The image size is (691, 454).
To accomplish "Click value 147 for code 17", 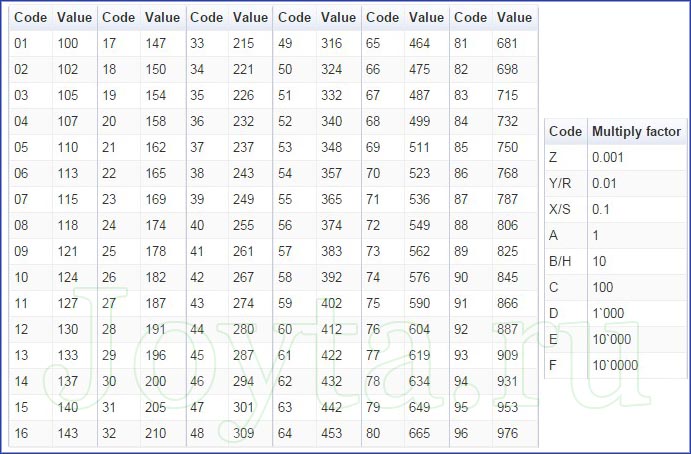I will click(156, 43).
